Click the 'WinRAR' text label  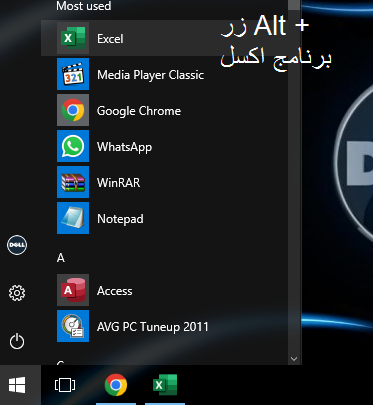tap(118, 183)
